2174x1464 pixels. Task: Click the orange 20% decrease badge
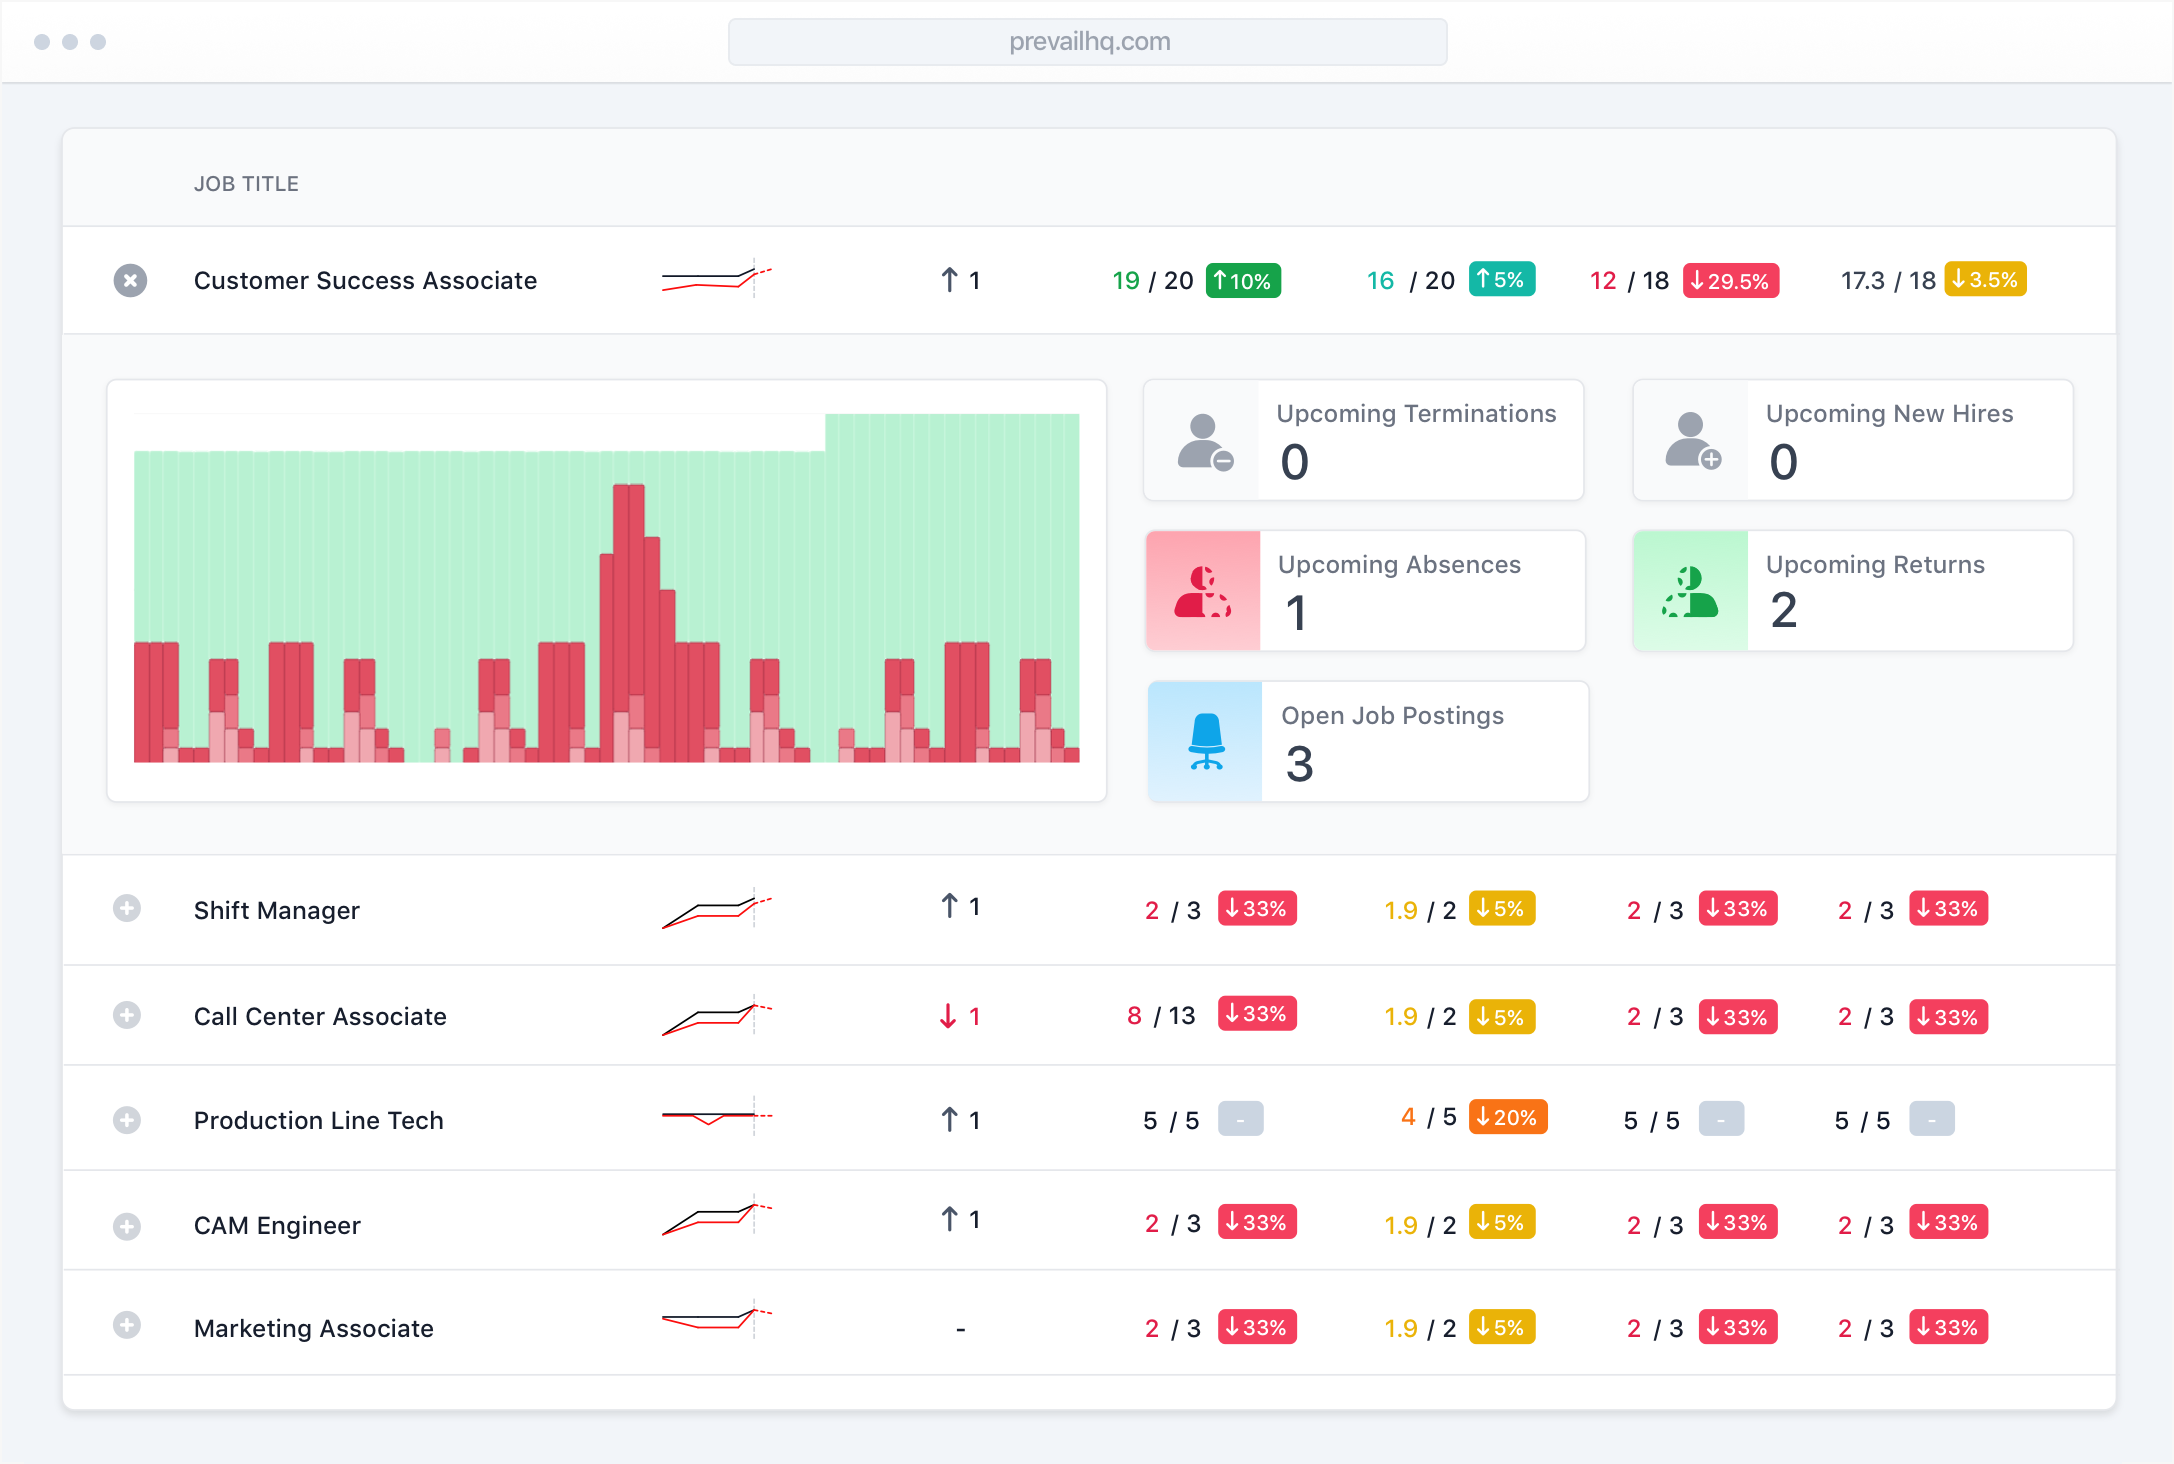point(1507,1117)
